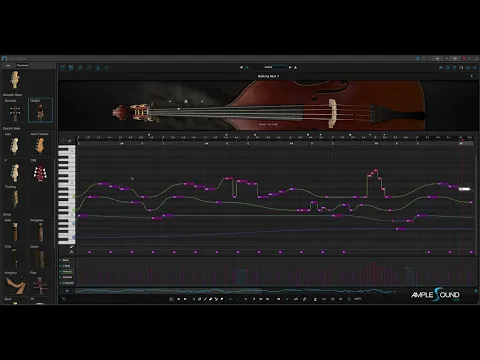Open the grid value dropdown in bottom toolbar

(357, 299)
